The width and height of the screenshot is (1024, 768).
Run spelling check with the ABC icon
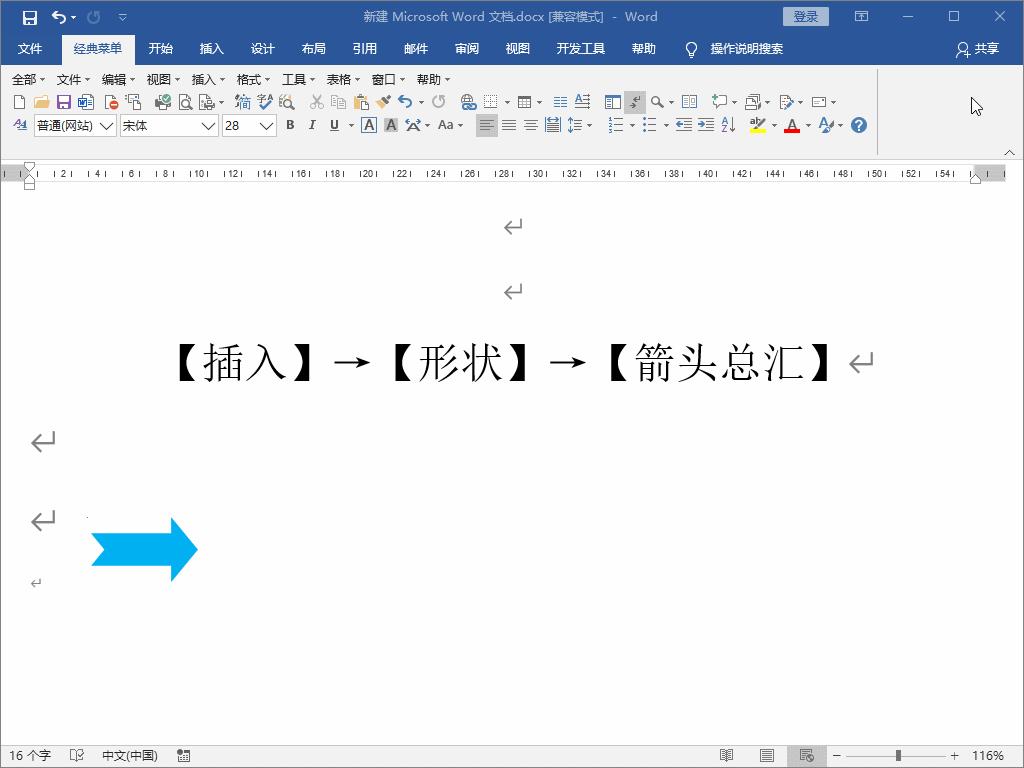tap(264, 101)
